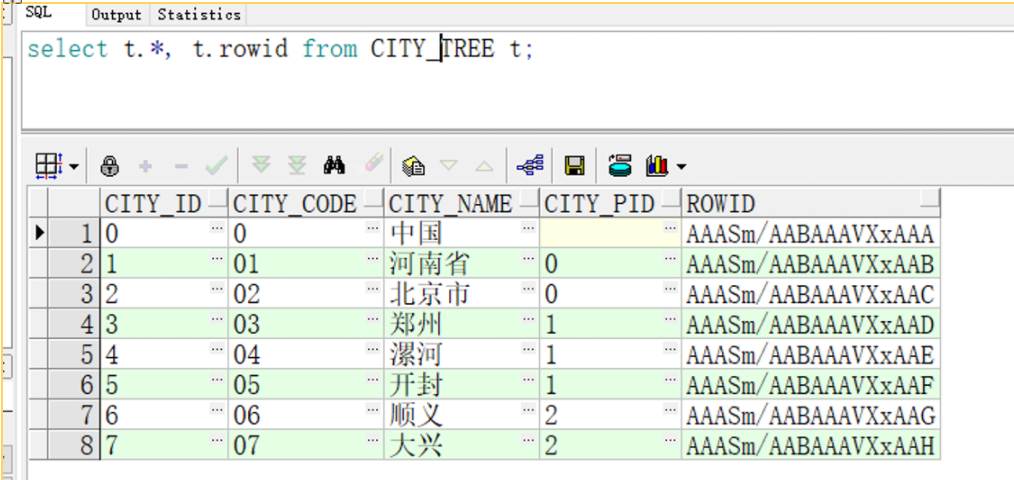This screenshot has width=1014, height=480.
Task: Open the chart dropdown arrow
Action: [681, 167]
